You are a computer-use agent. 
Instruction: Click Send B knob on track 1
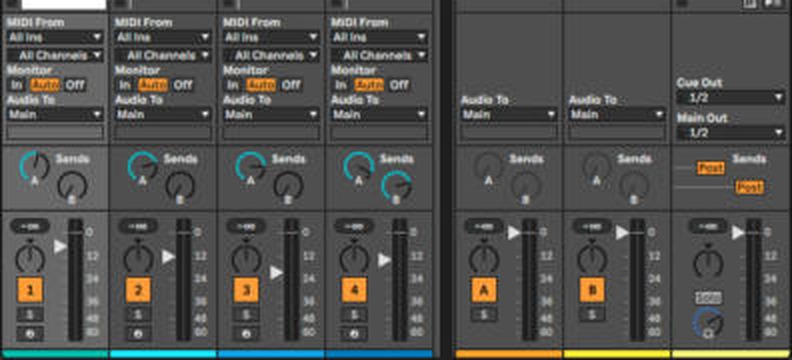pos(73,185)
